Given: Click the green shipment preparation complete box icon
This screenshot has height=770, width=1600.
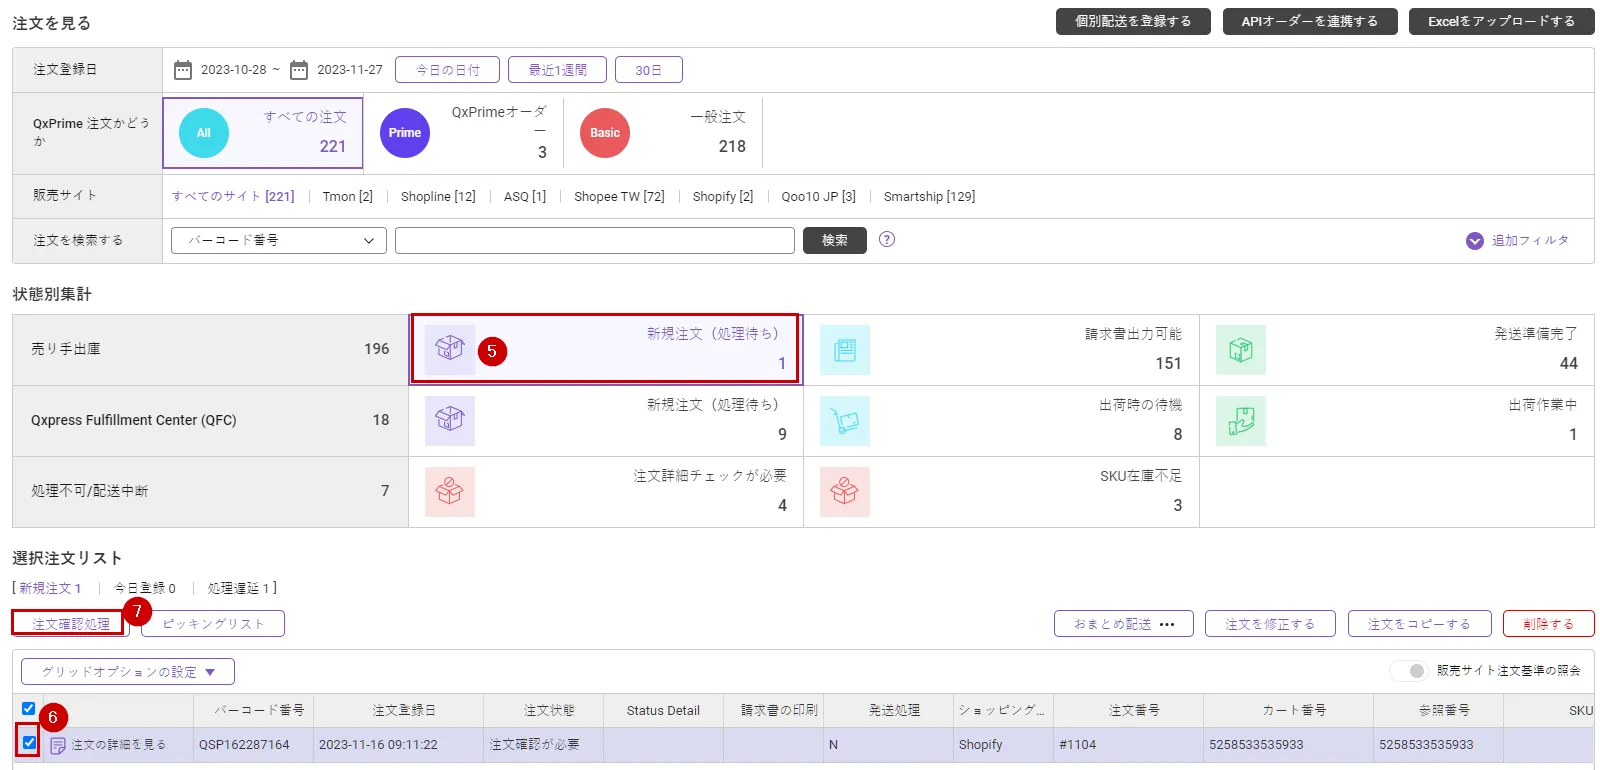Looking at the screenshot, I should (x=1241, y=350).
